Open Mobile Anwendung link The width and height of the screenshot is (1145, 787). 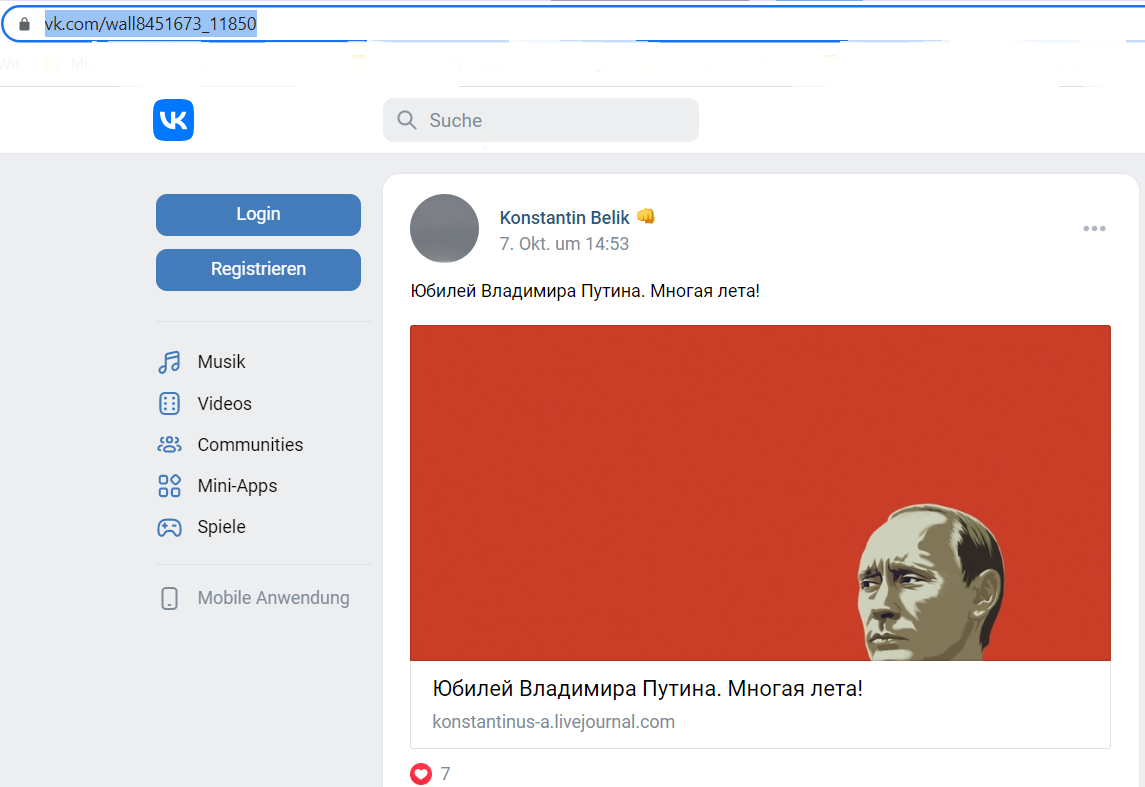(273, 598)
